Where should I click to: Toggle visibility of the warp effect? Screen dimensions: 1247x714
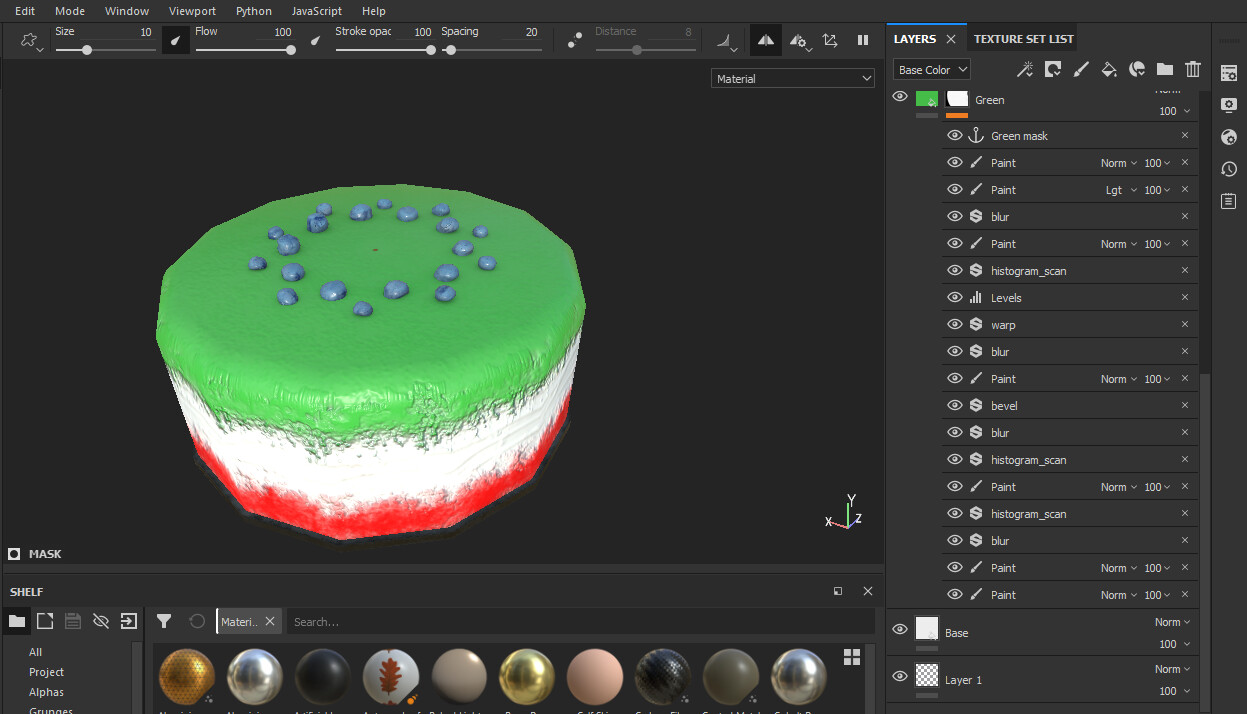[955, 324]
